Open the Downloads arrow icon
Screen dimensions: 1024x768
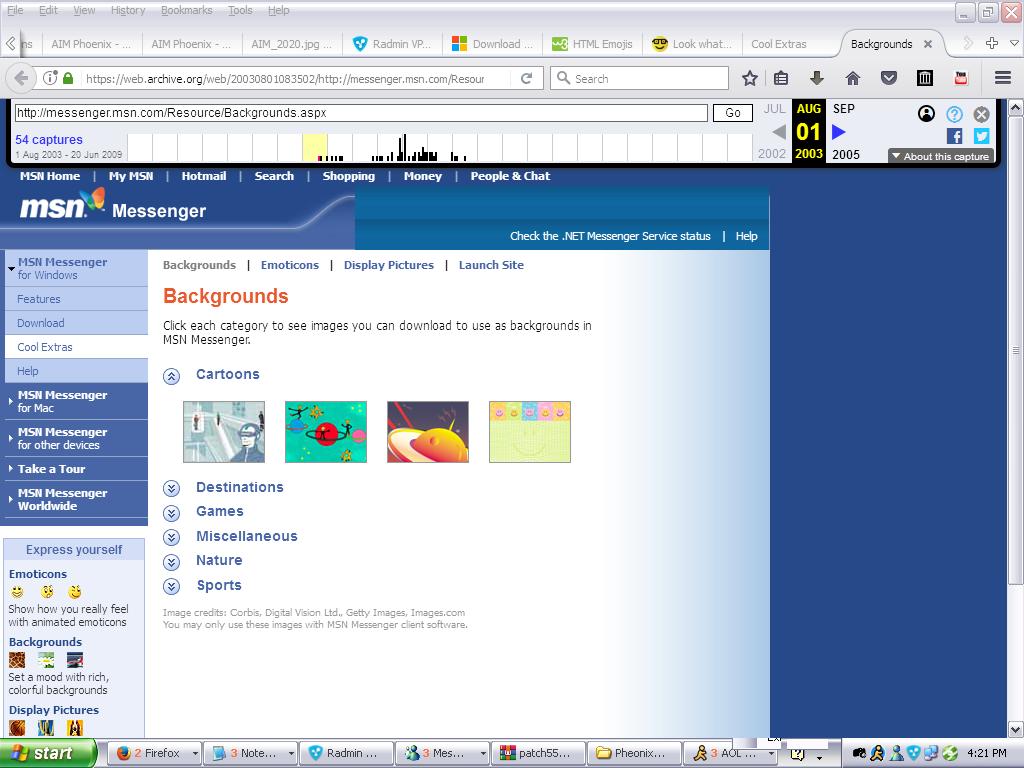[816, 78]
